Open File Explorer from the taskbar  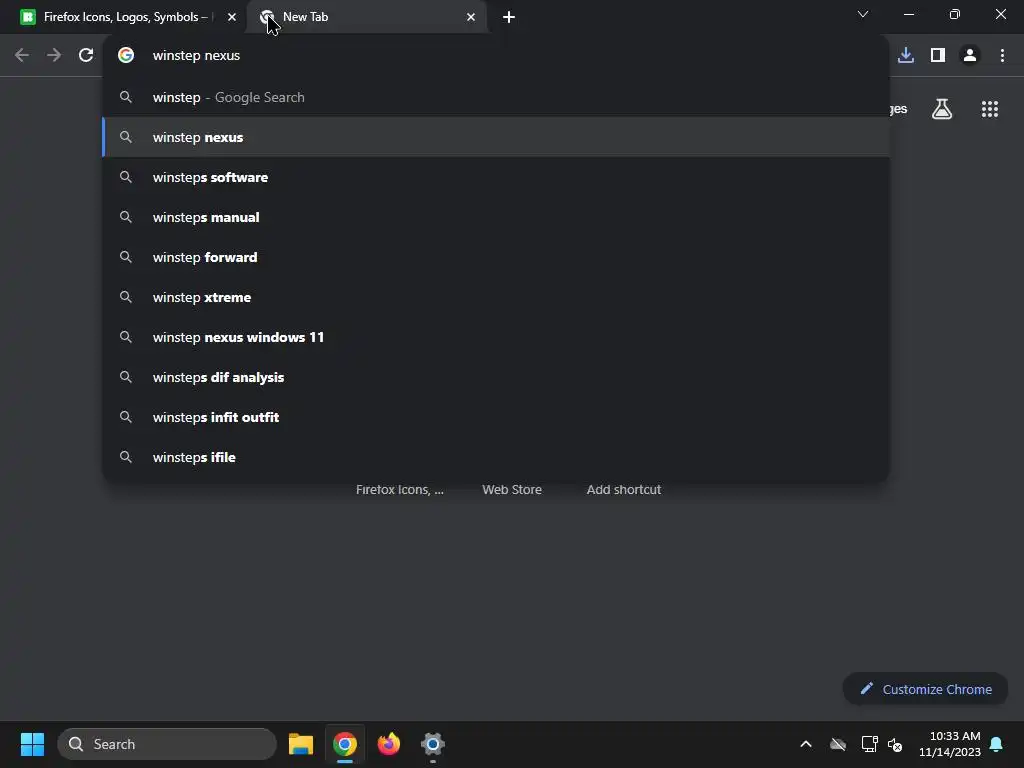(301, 744)
